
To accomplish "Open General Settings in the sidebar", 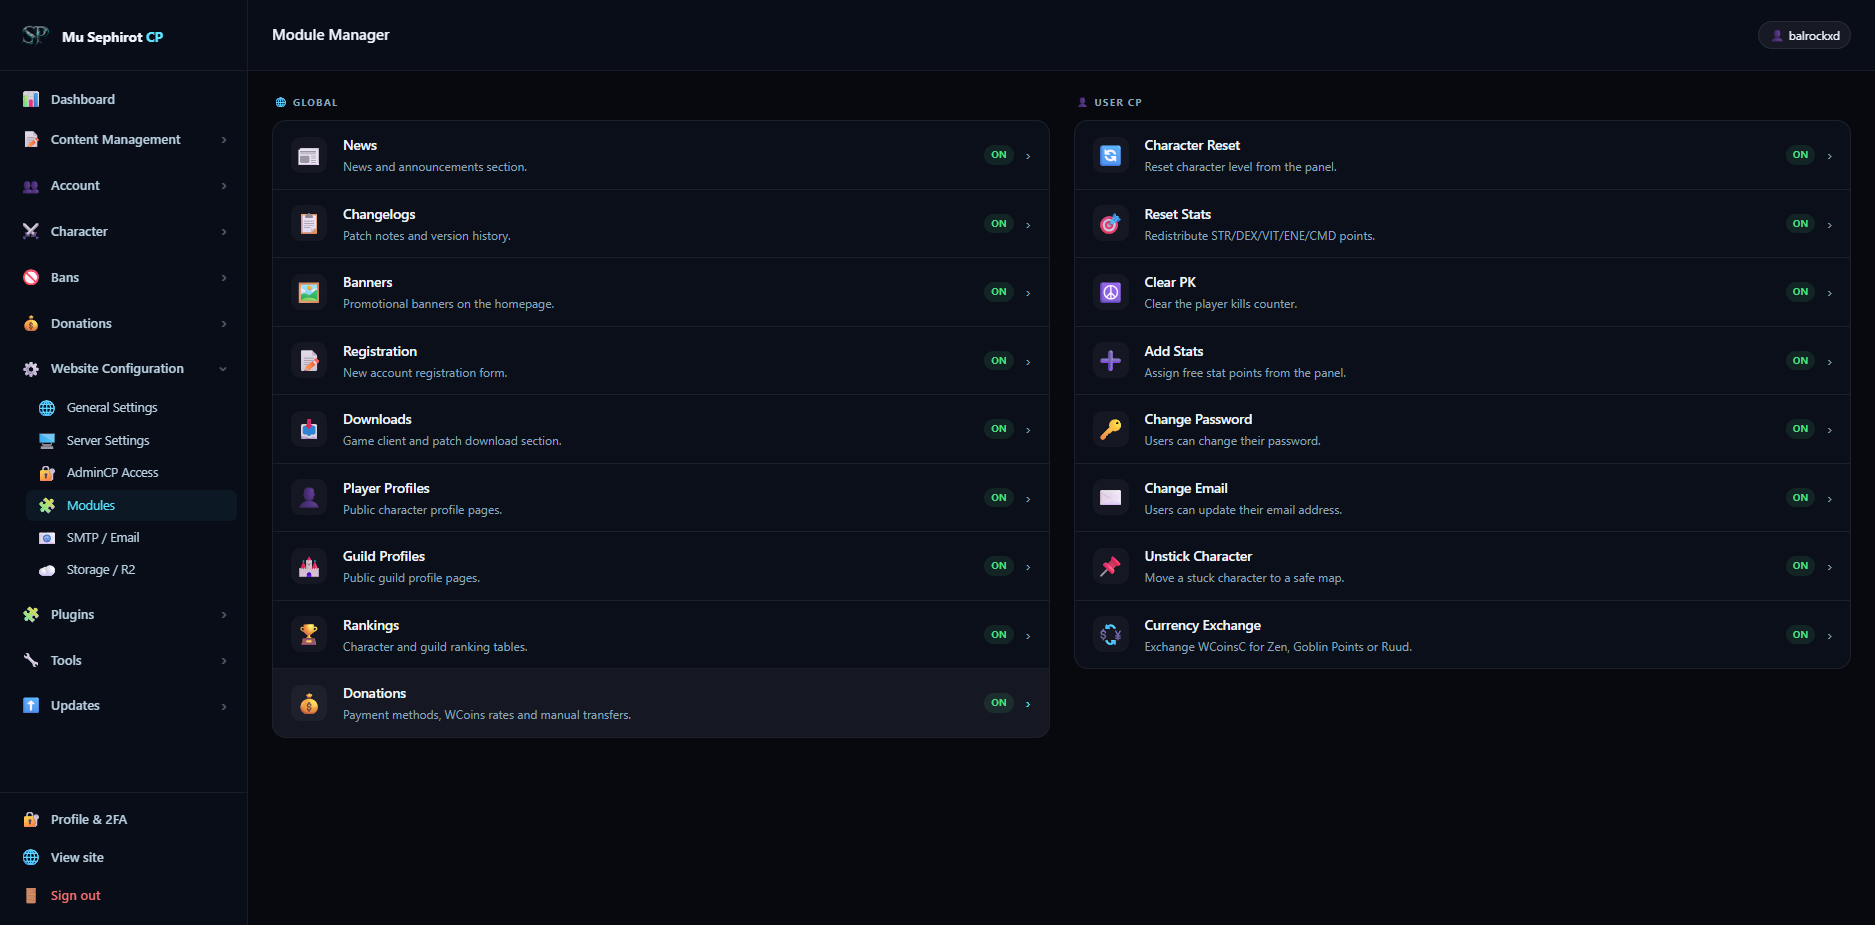I will click(131, 408).
